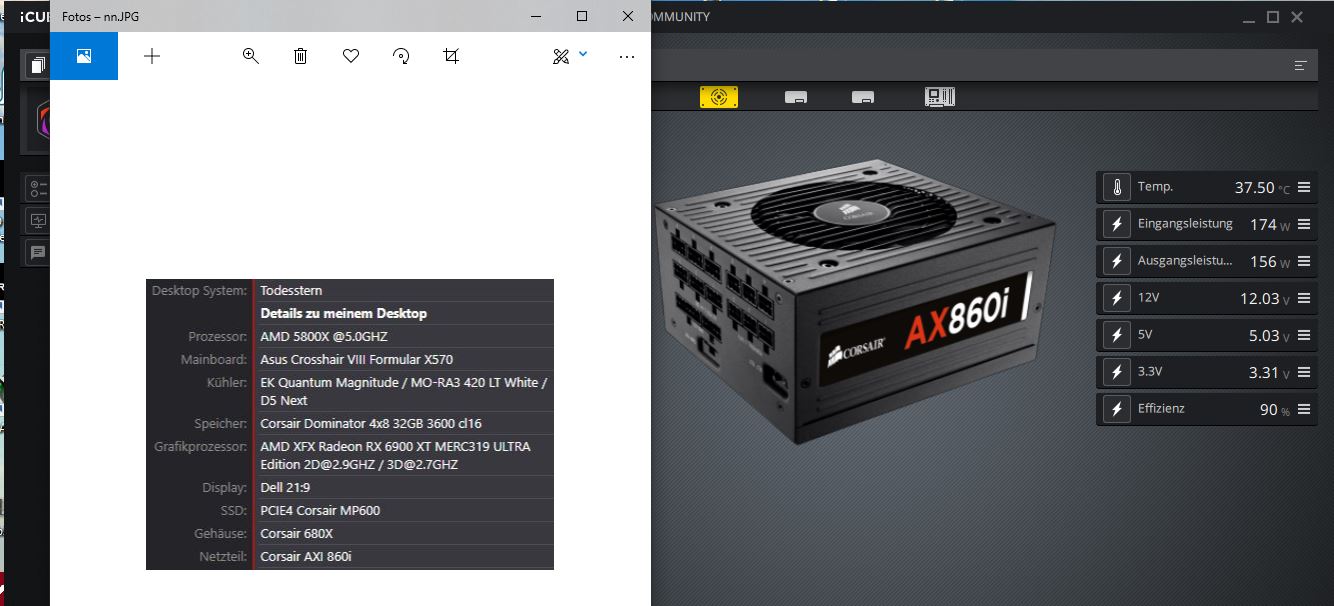Screen dimensions: 1334x606
Task: Mark the photo as favorite with the heart
Action: click(351, 56)
